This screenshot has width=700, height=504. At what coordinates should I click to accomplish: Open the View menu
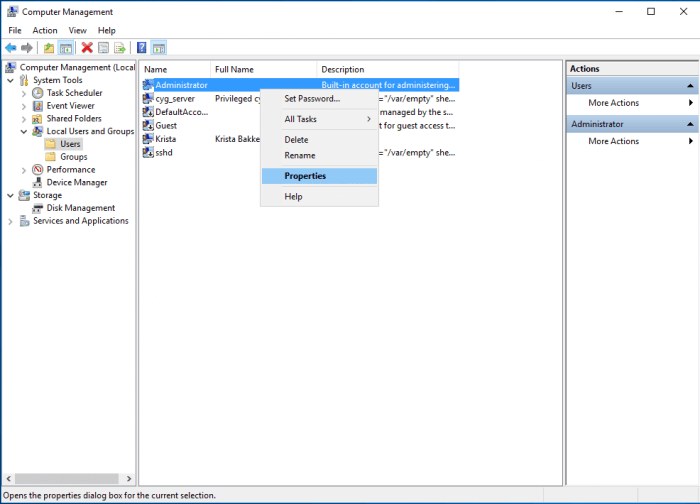pos(77,30)
